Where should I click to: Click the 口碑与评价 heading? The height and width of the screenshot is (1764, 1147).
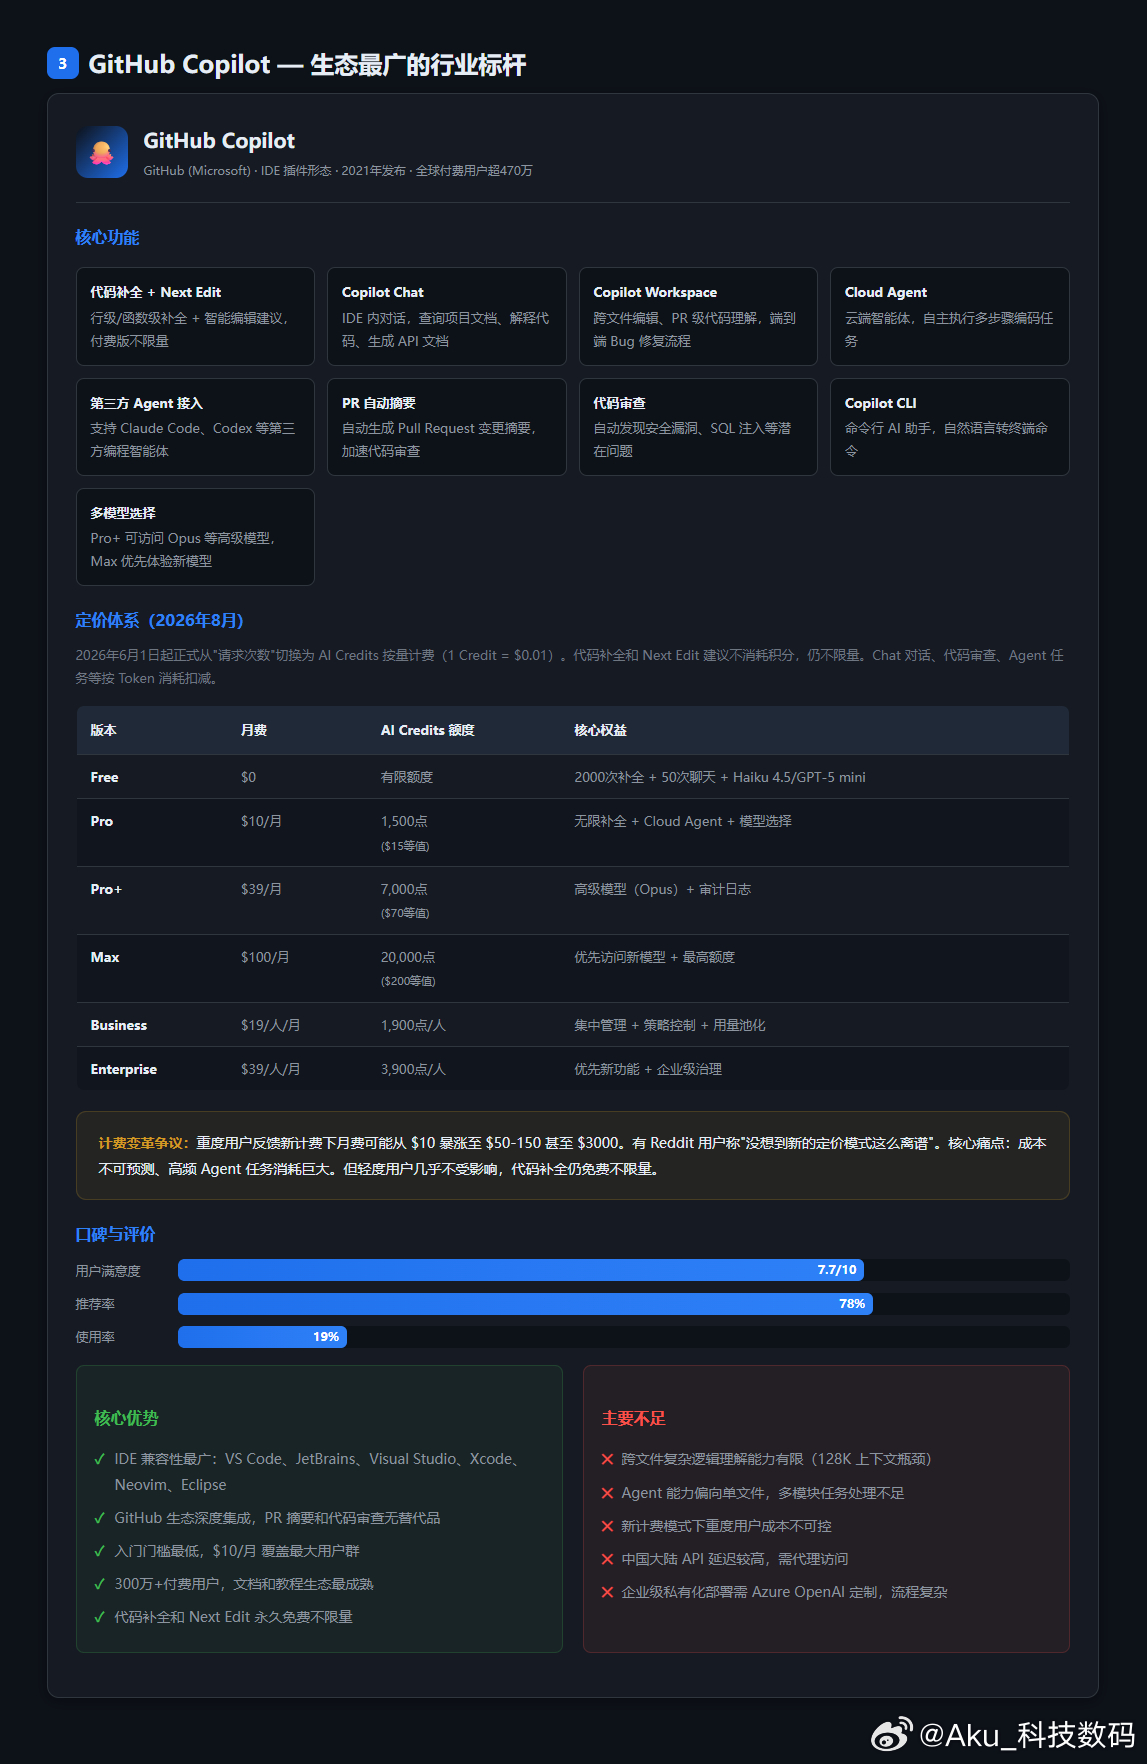tap(115, 1234)
